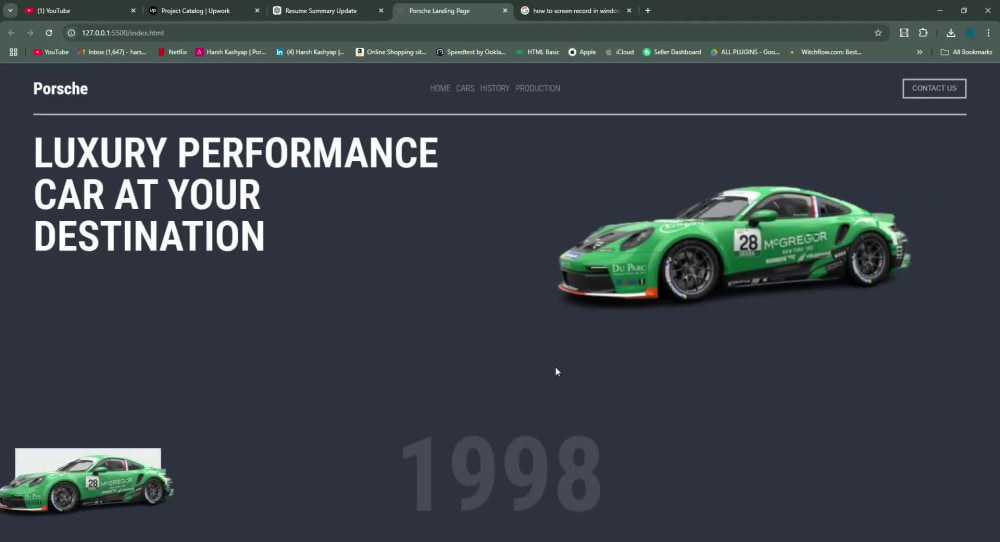Click the headline LUXURY PERFORMANCE CAR AT YOUR DESTINATION
Viewport: 1000px width, 542px height.
pos(236,194)
